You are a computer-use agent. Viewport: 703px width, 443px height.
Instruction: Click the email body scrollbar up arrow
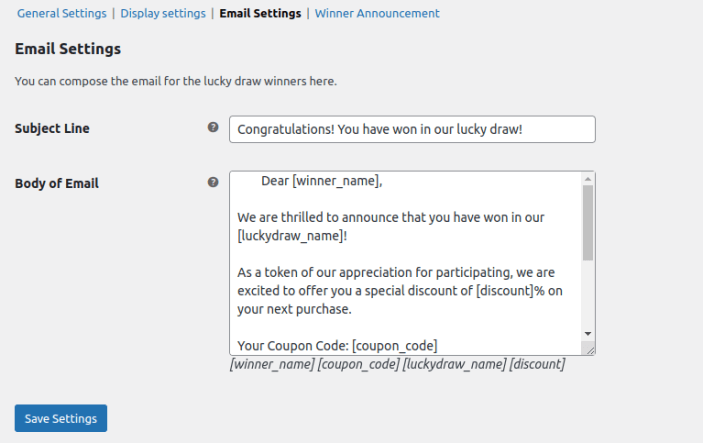click(x=588, y=179)
